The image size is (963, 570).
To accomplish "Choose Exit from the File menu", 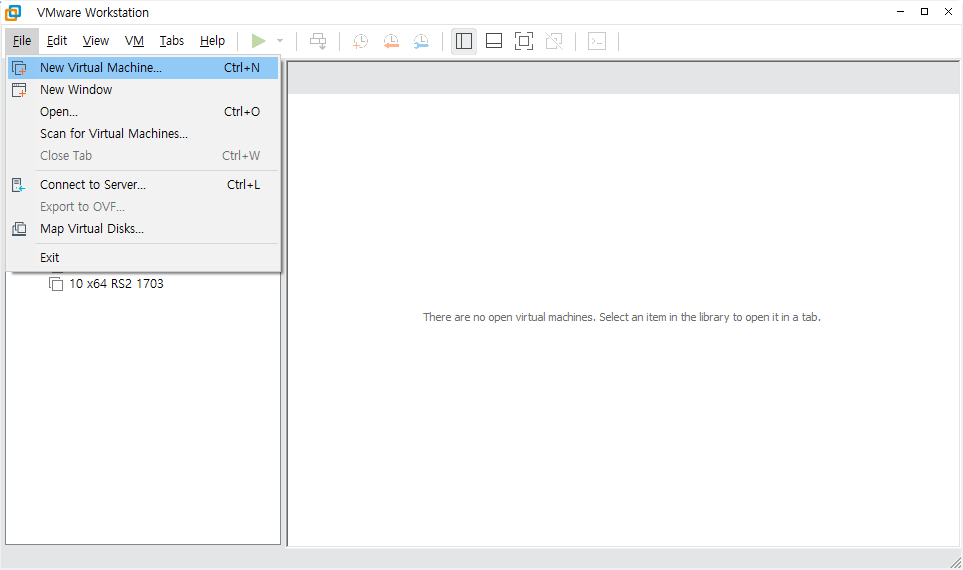I will click(x=143, y=258).
